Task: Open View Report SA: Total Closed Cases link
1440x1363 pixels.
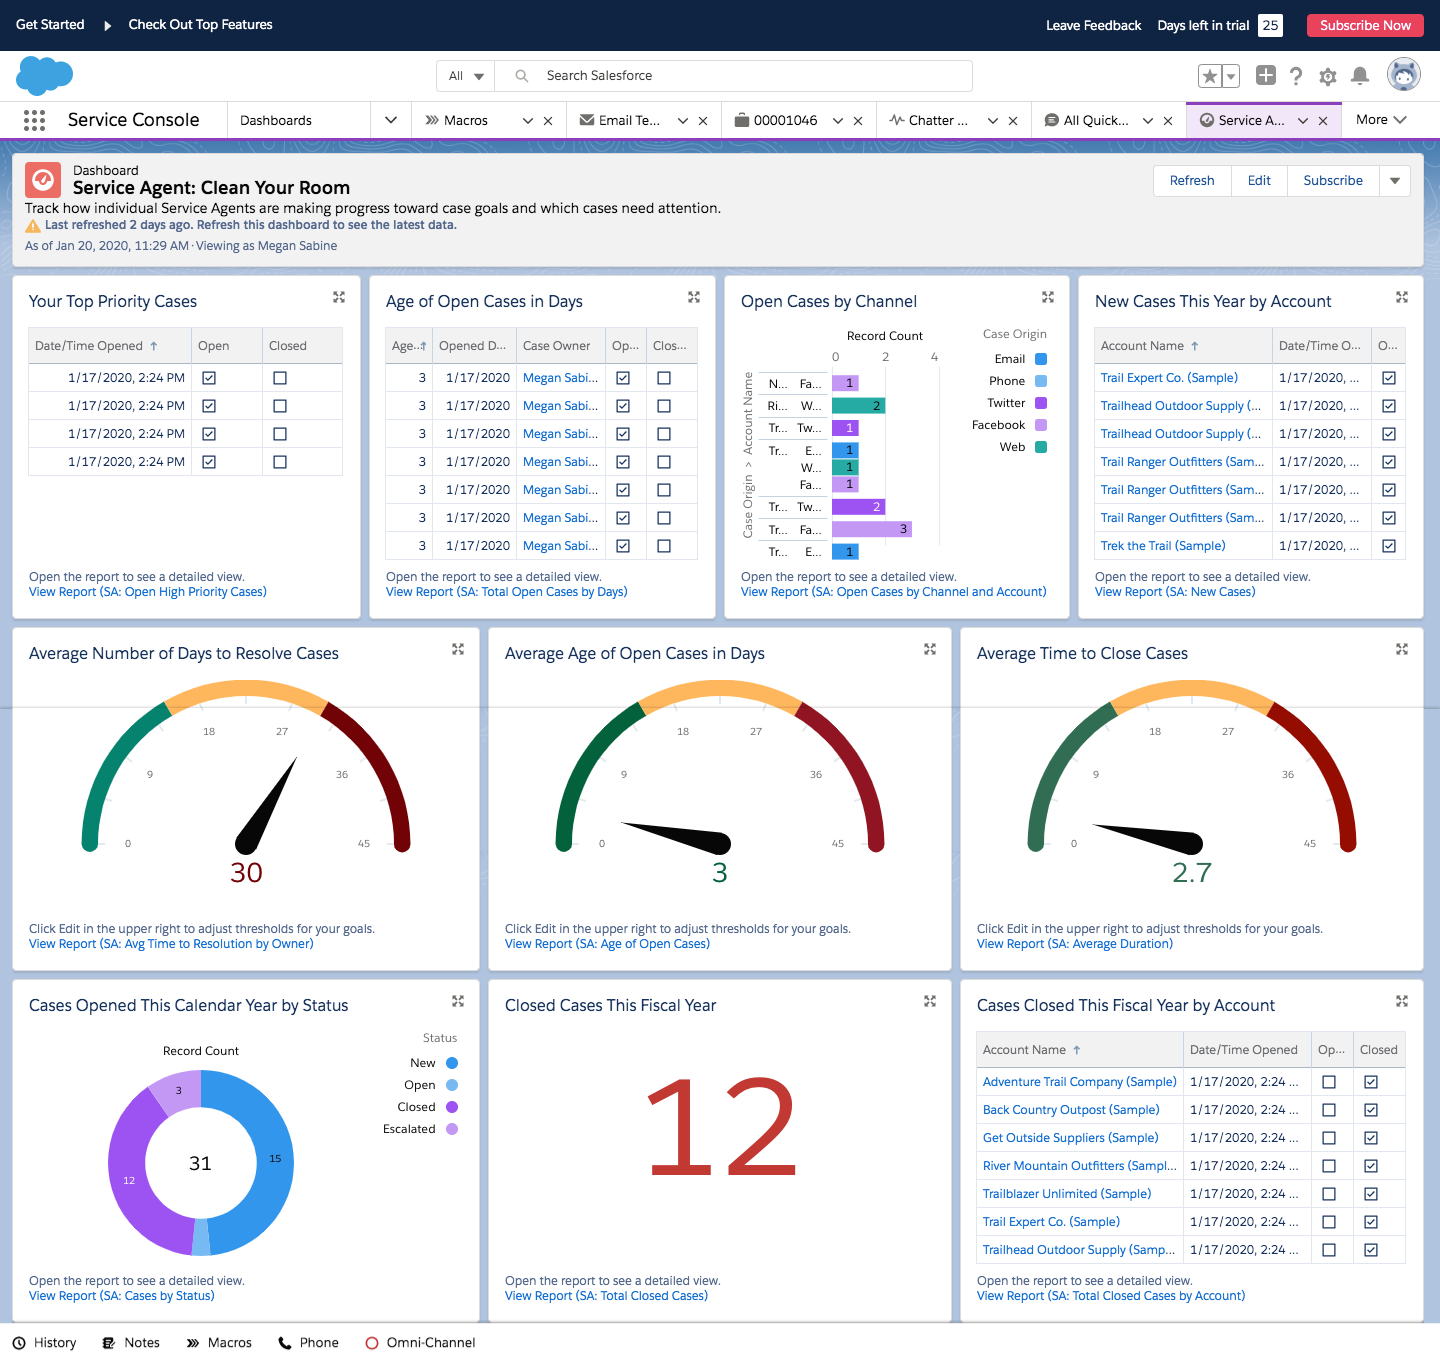Action: coord(606,1296)
